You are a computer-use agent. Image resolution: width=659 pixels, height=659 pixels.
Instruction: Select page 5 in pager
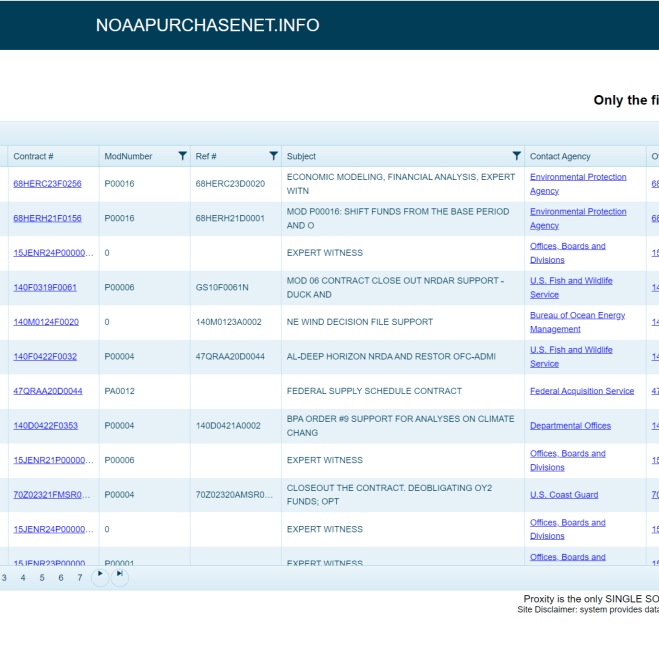click(42, 578)
